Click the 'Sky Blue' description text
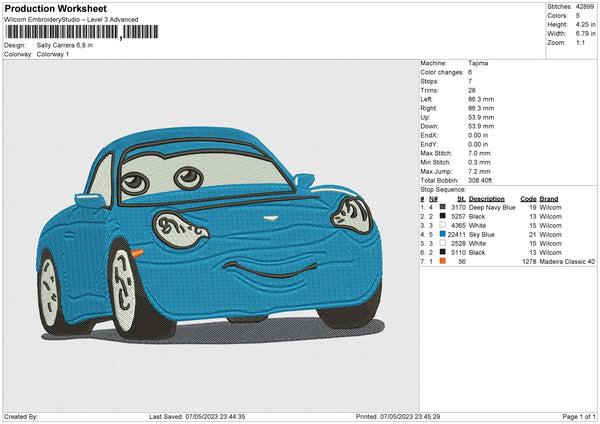 (482, 235)
